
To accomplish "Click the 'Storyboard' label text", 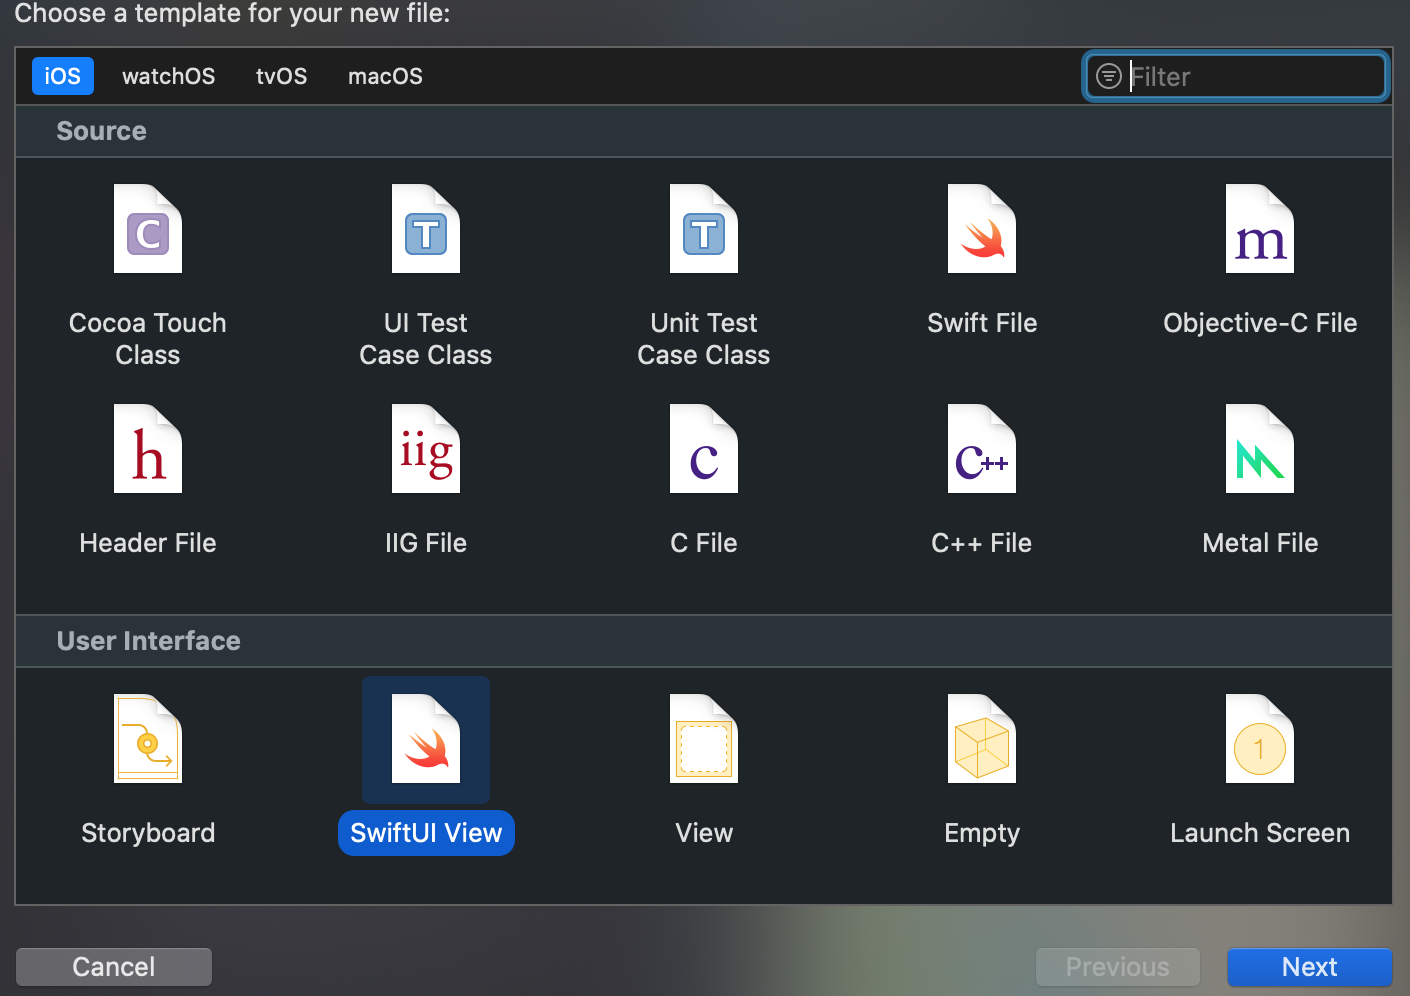I will 148,833.
